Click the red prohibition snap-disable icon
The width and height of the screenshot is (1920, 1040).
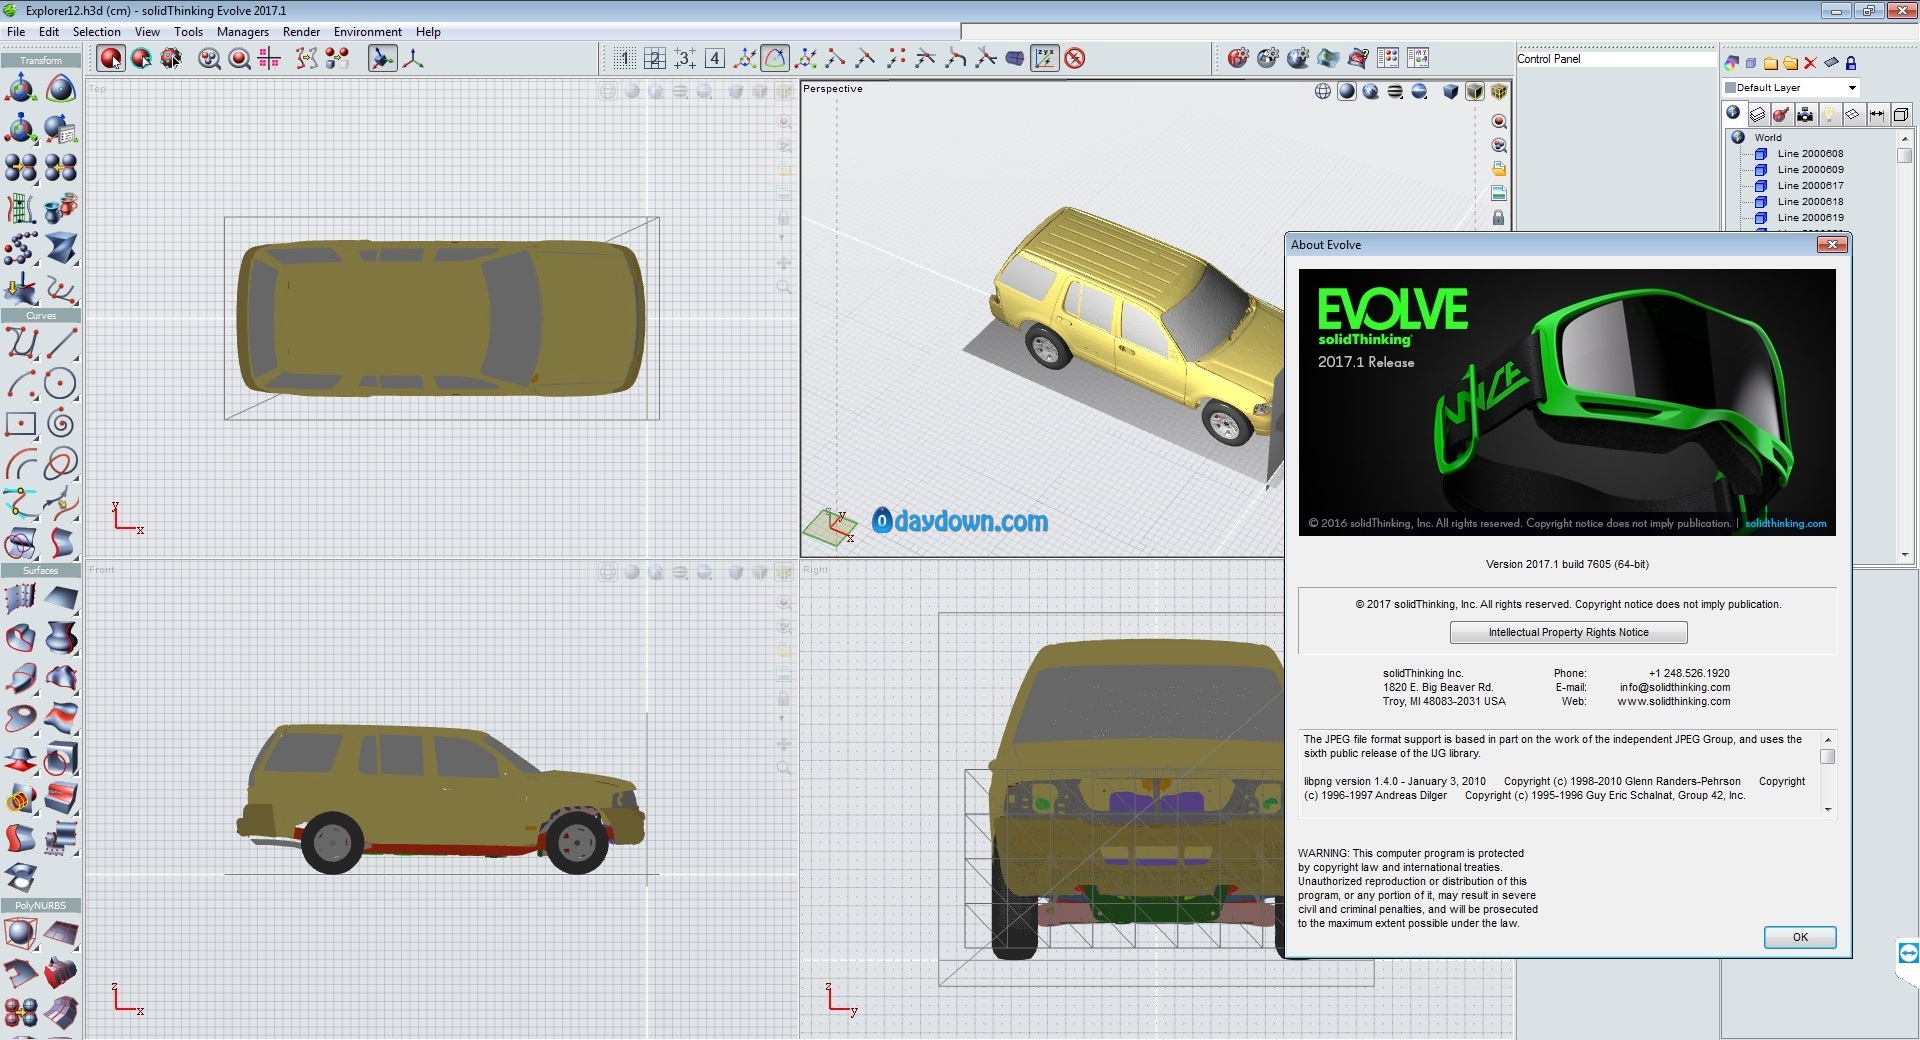pyautogui.click(x=1075, y=59)
